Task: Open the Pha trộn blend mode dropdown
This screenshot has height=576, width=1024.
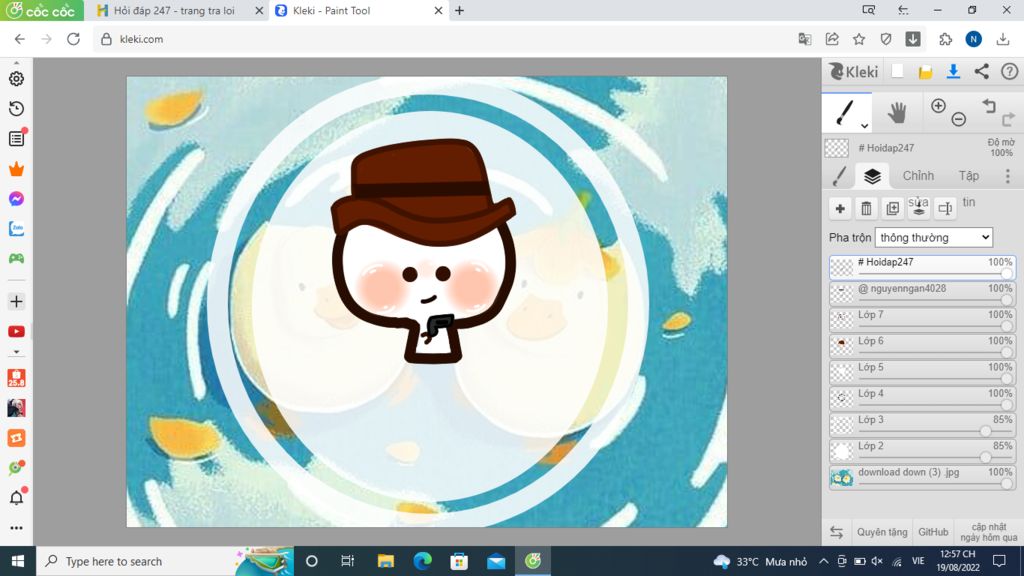Action: 933,237
